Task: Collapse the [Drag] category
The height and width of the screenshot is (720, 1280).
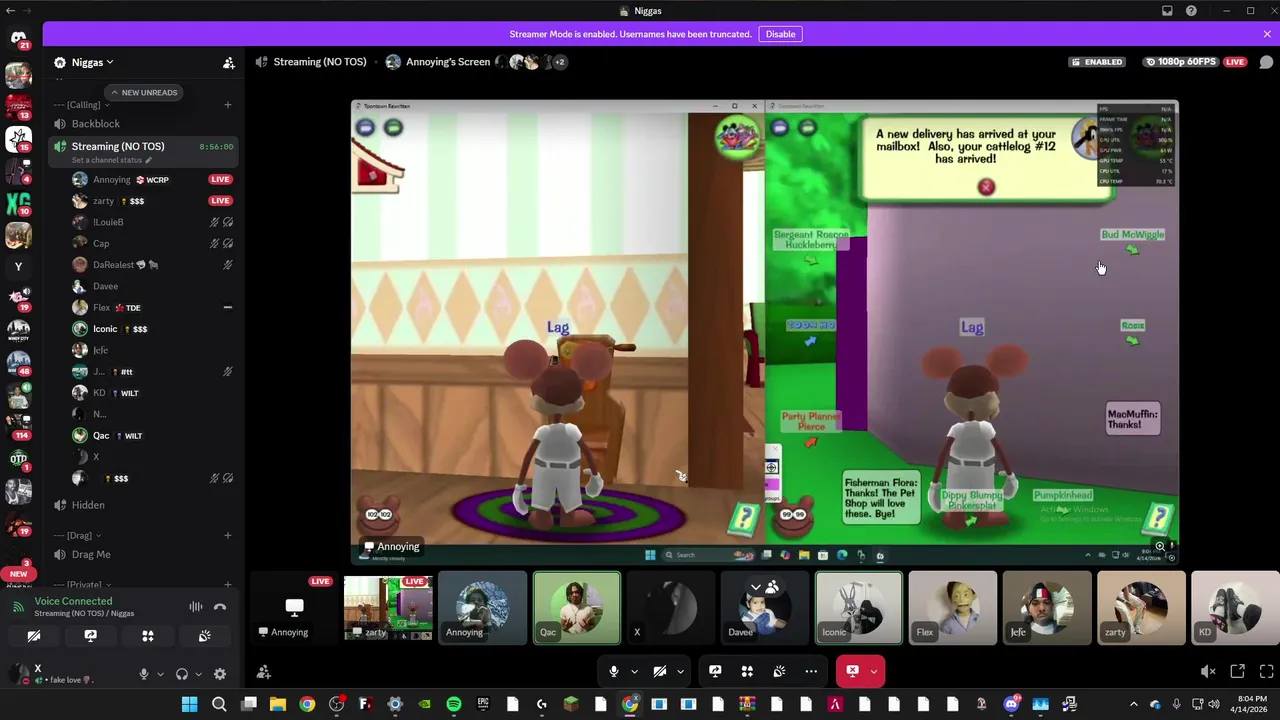Action: [x=80, y=536]
